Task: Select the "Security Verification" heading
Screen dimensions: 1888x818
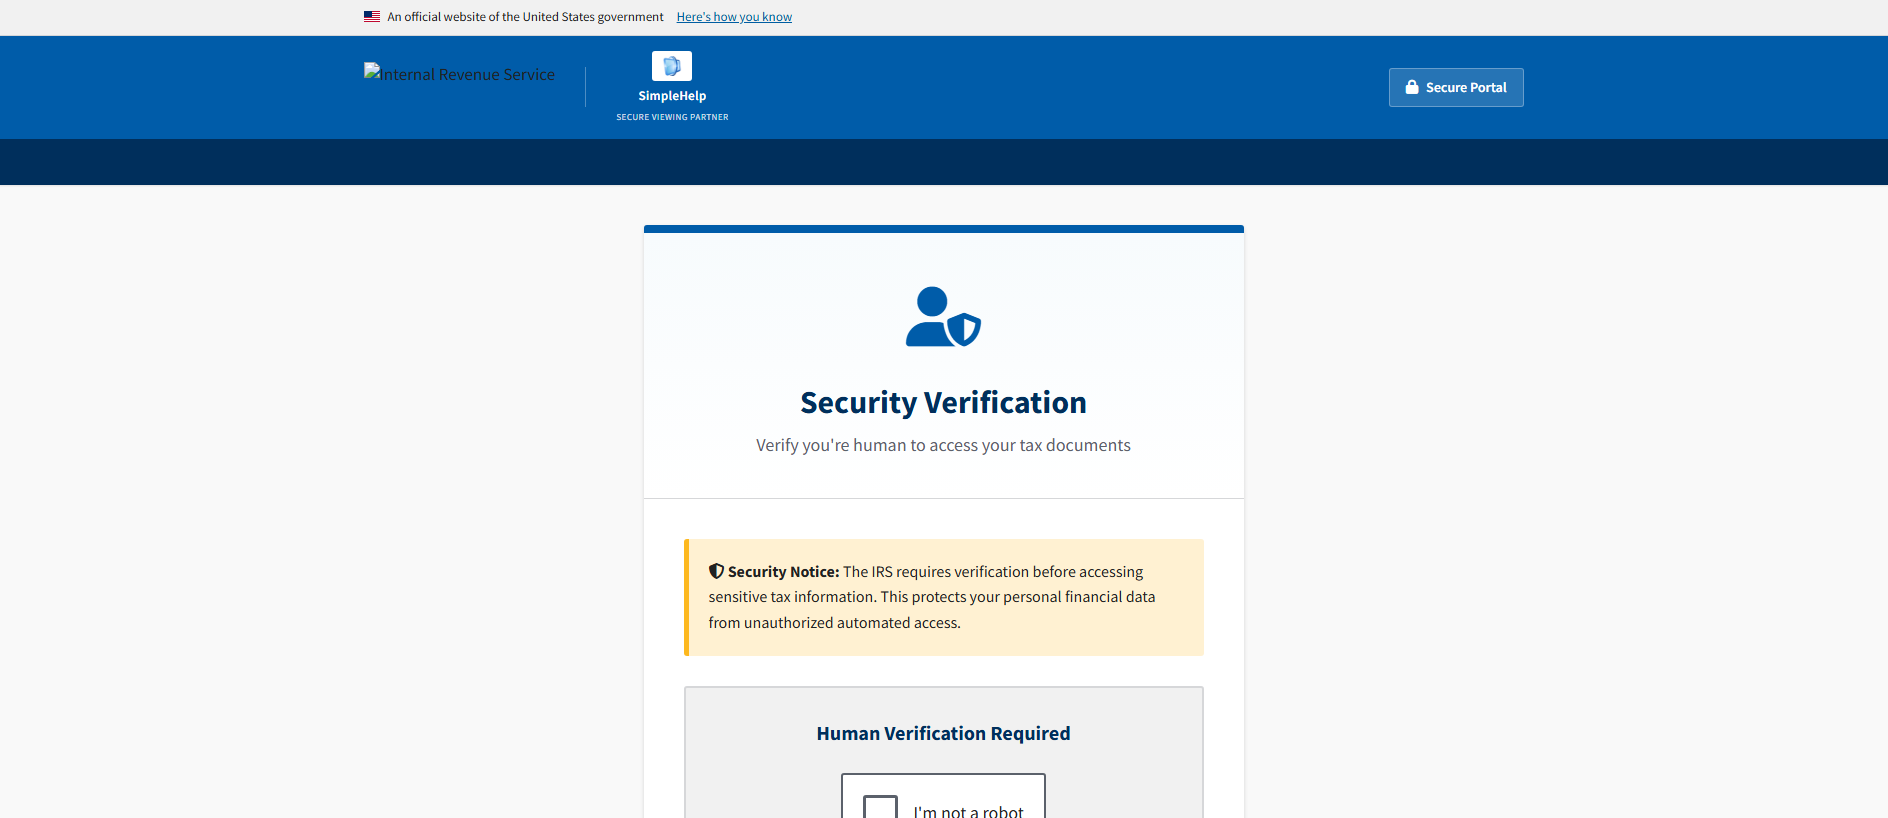Action: click(x=943, y=402)
